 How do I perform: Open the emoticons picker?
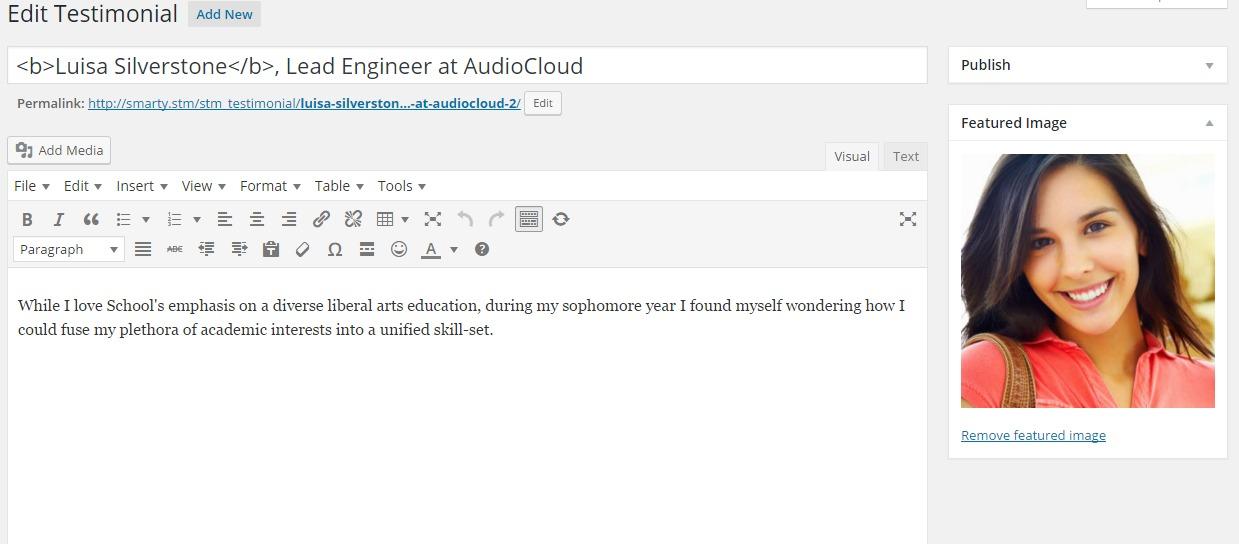coord(399,249)
